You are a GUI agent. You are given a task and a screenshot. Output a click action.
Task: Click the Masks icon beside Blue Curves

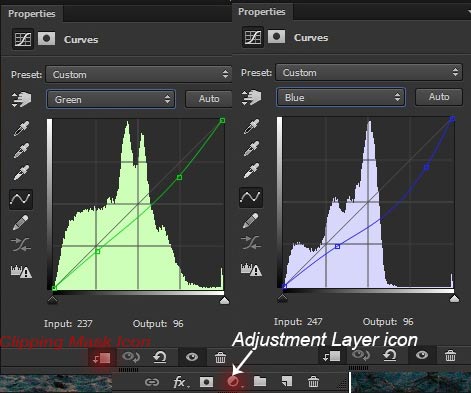click(x=276, y=37)
